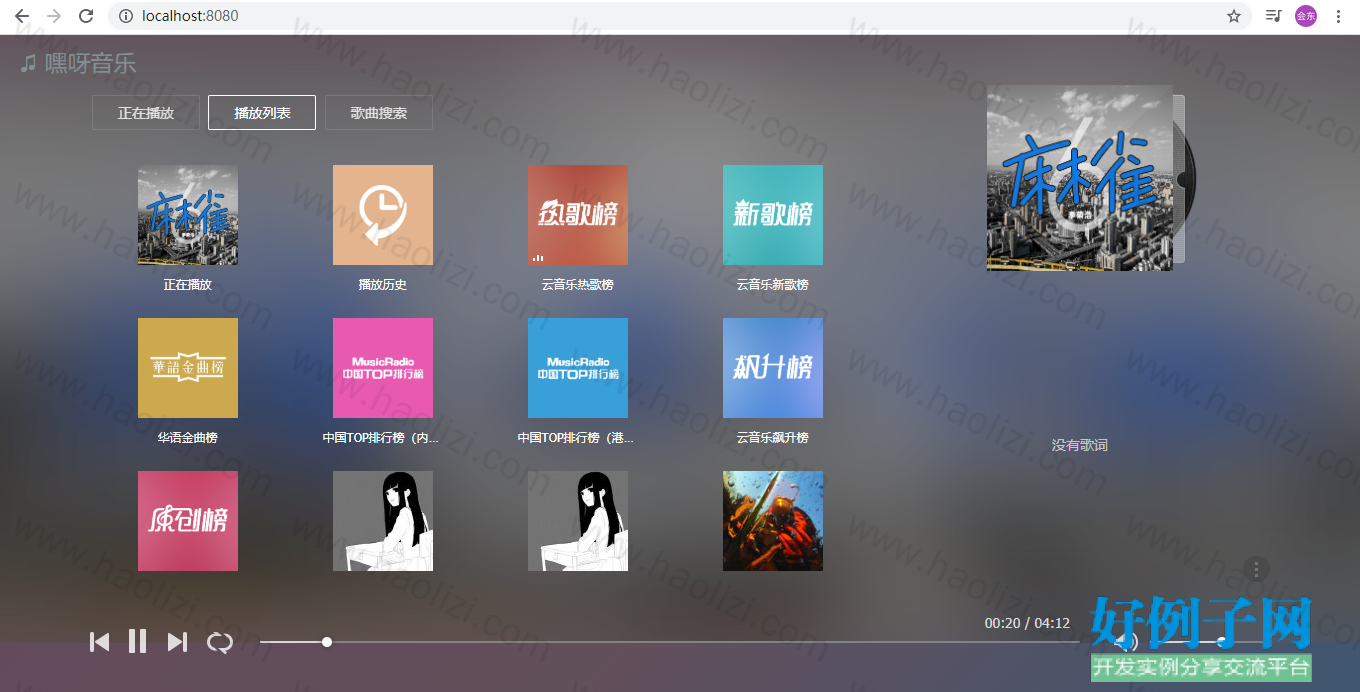Click the song progress slider handle
The image size is (1360, 692).
pyautogui.click(x=327, y=642)
